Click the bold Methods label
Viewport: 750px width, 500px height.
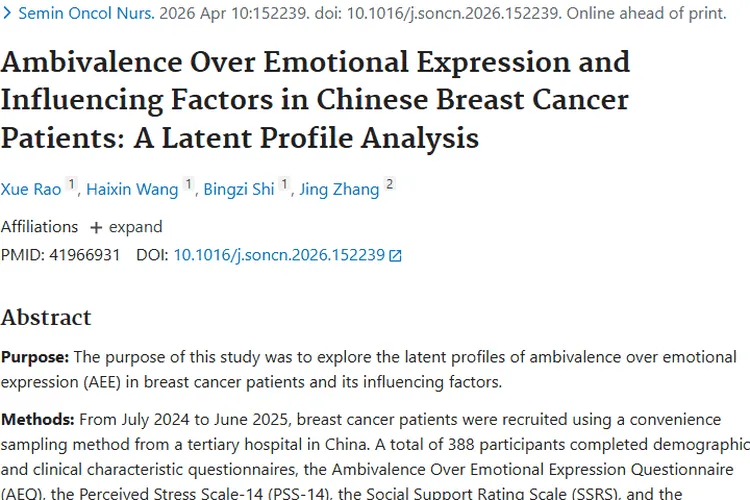pos(37,419)
